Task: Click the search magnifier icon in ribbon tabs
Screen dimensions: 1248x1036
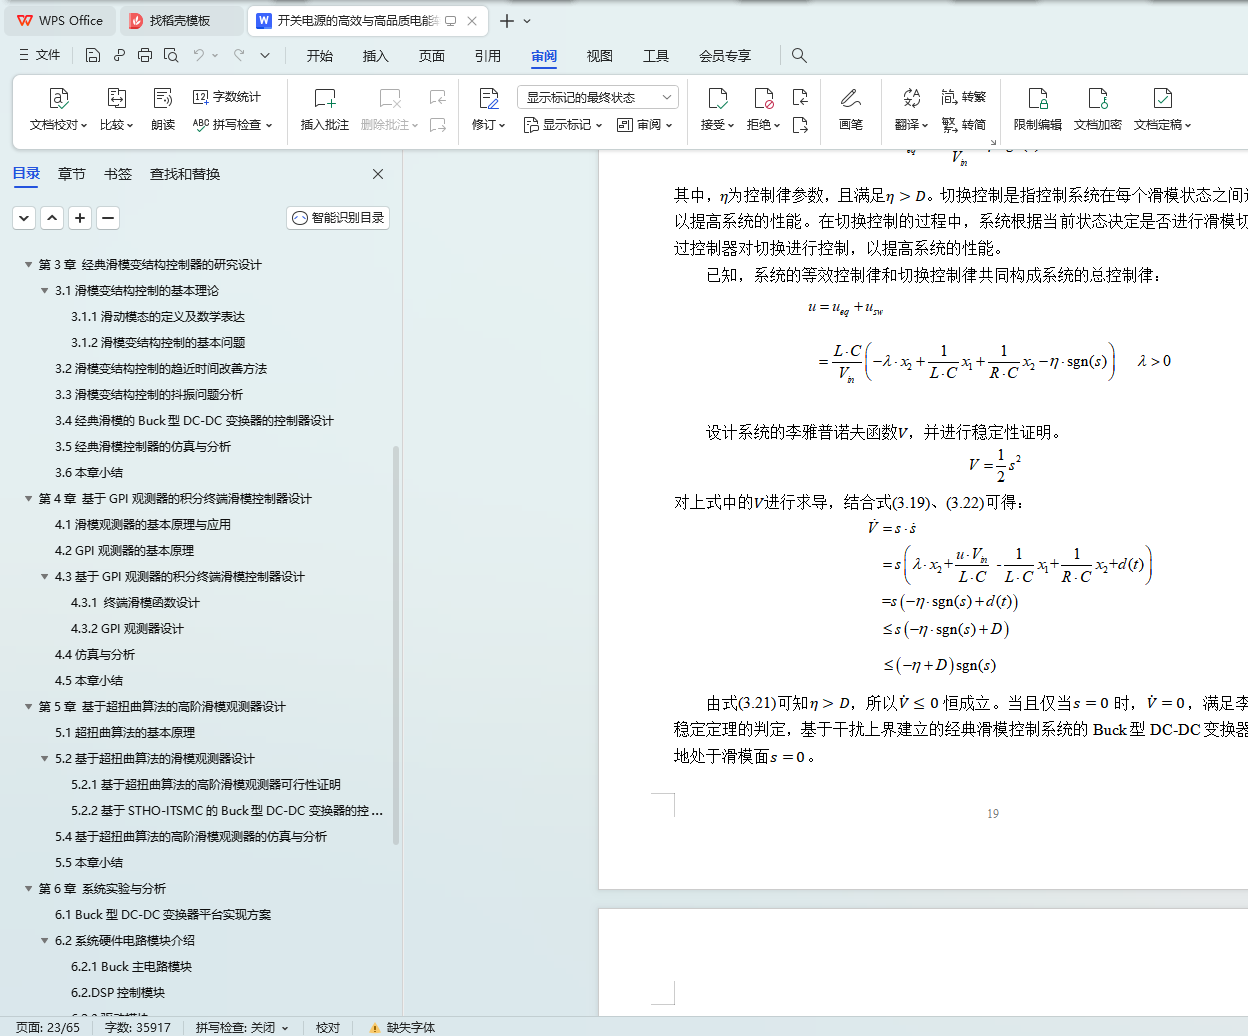Action: (x=799, y=55)
